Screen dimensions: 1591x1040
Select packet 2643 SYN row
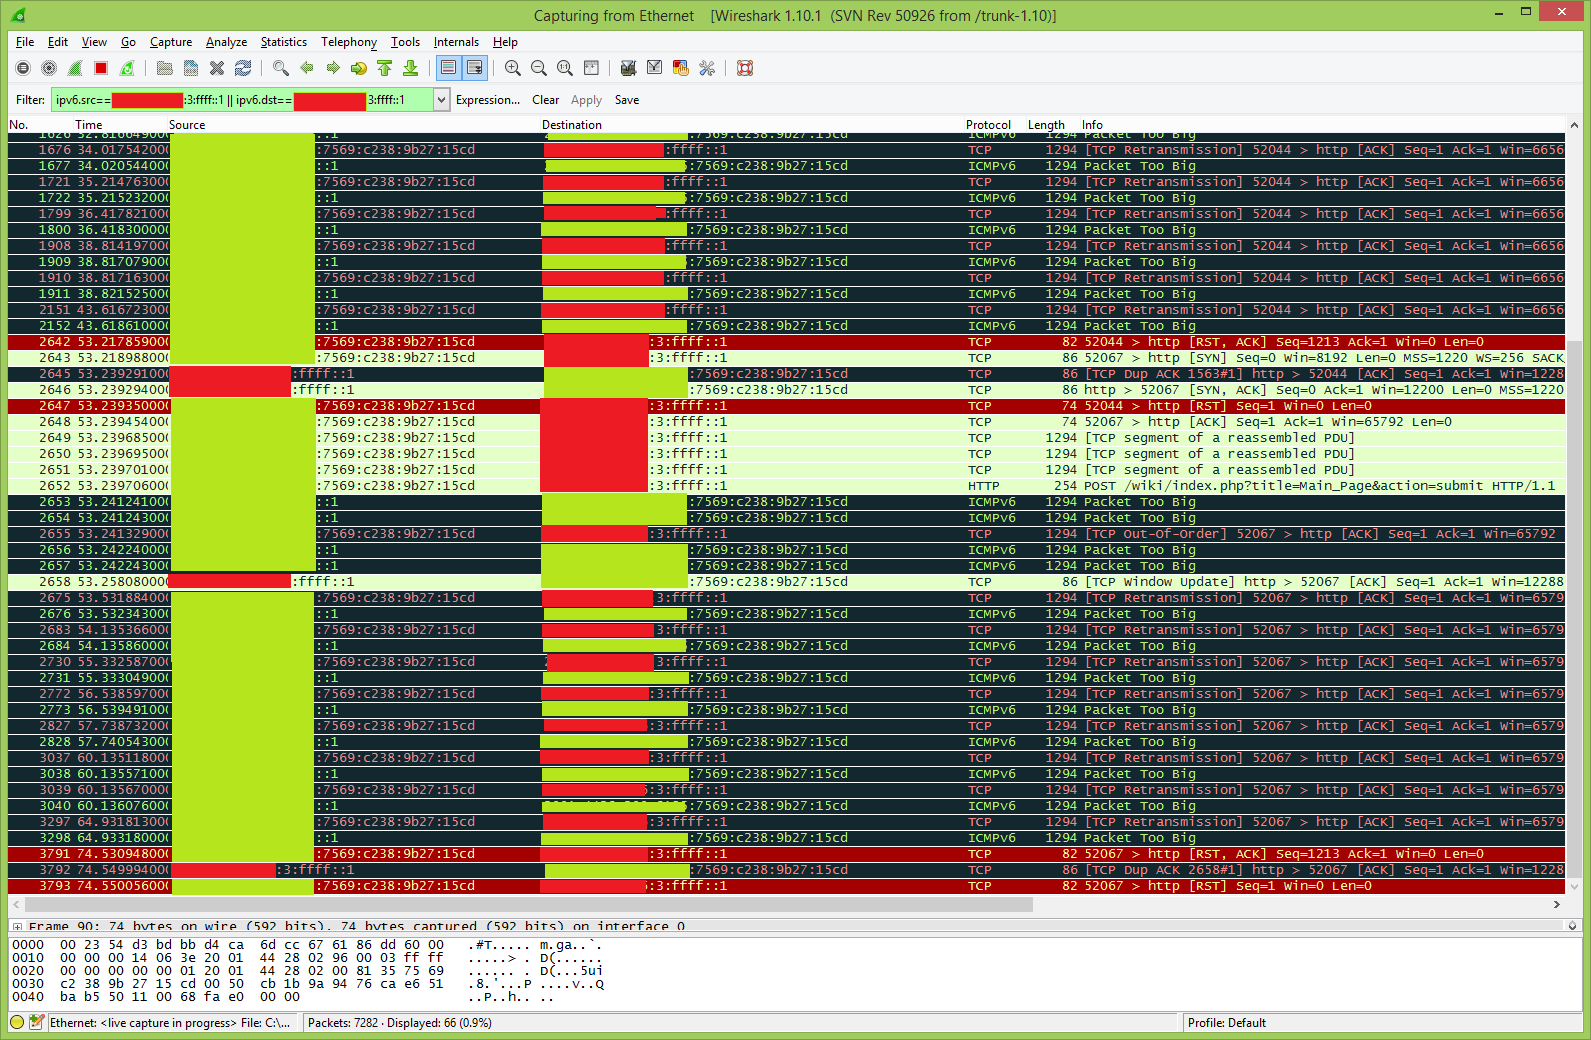[x=786, y=358]
